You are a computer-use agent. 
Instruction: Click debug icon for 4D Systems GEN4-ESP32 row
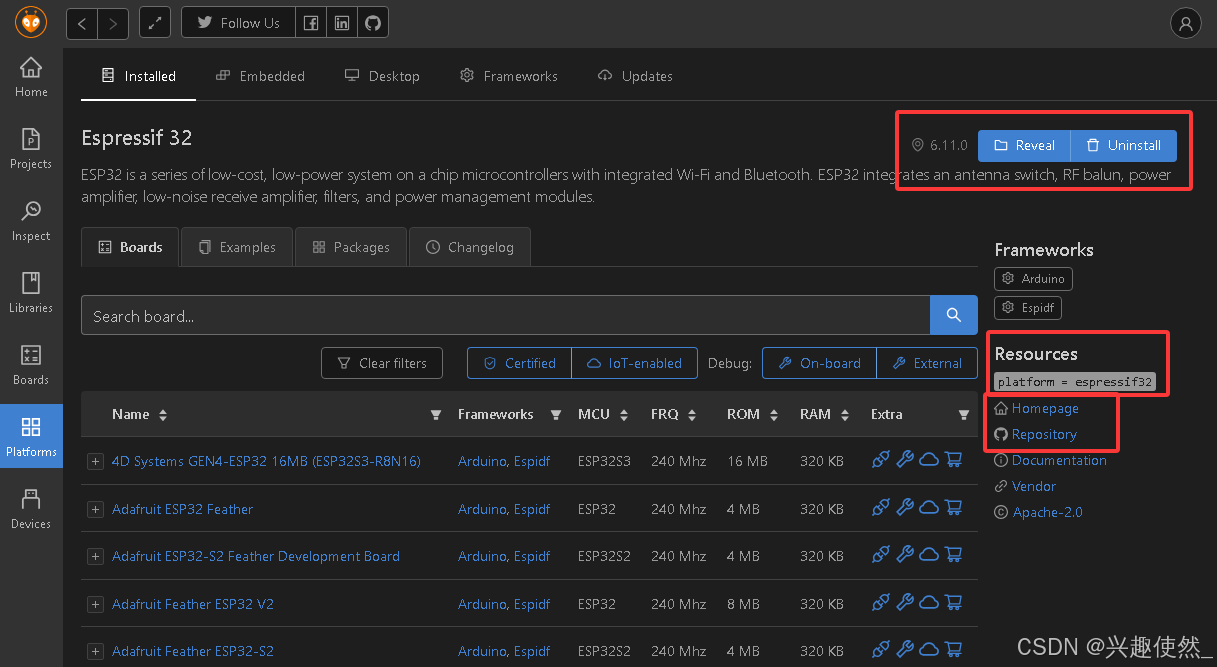(x=881, y=460)
